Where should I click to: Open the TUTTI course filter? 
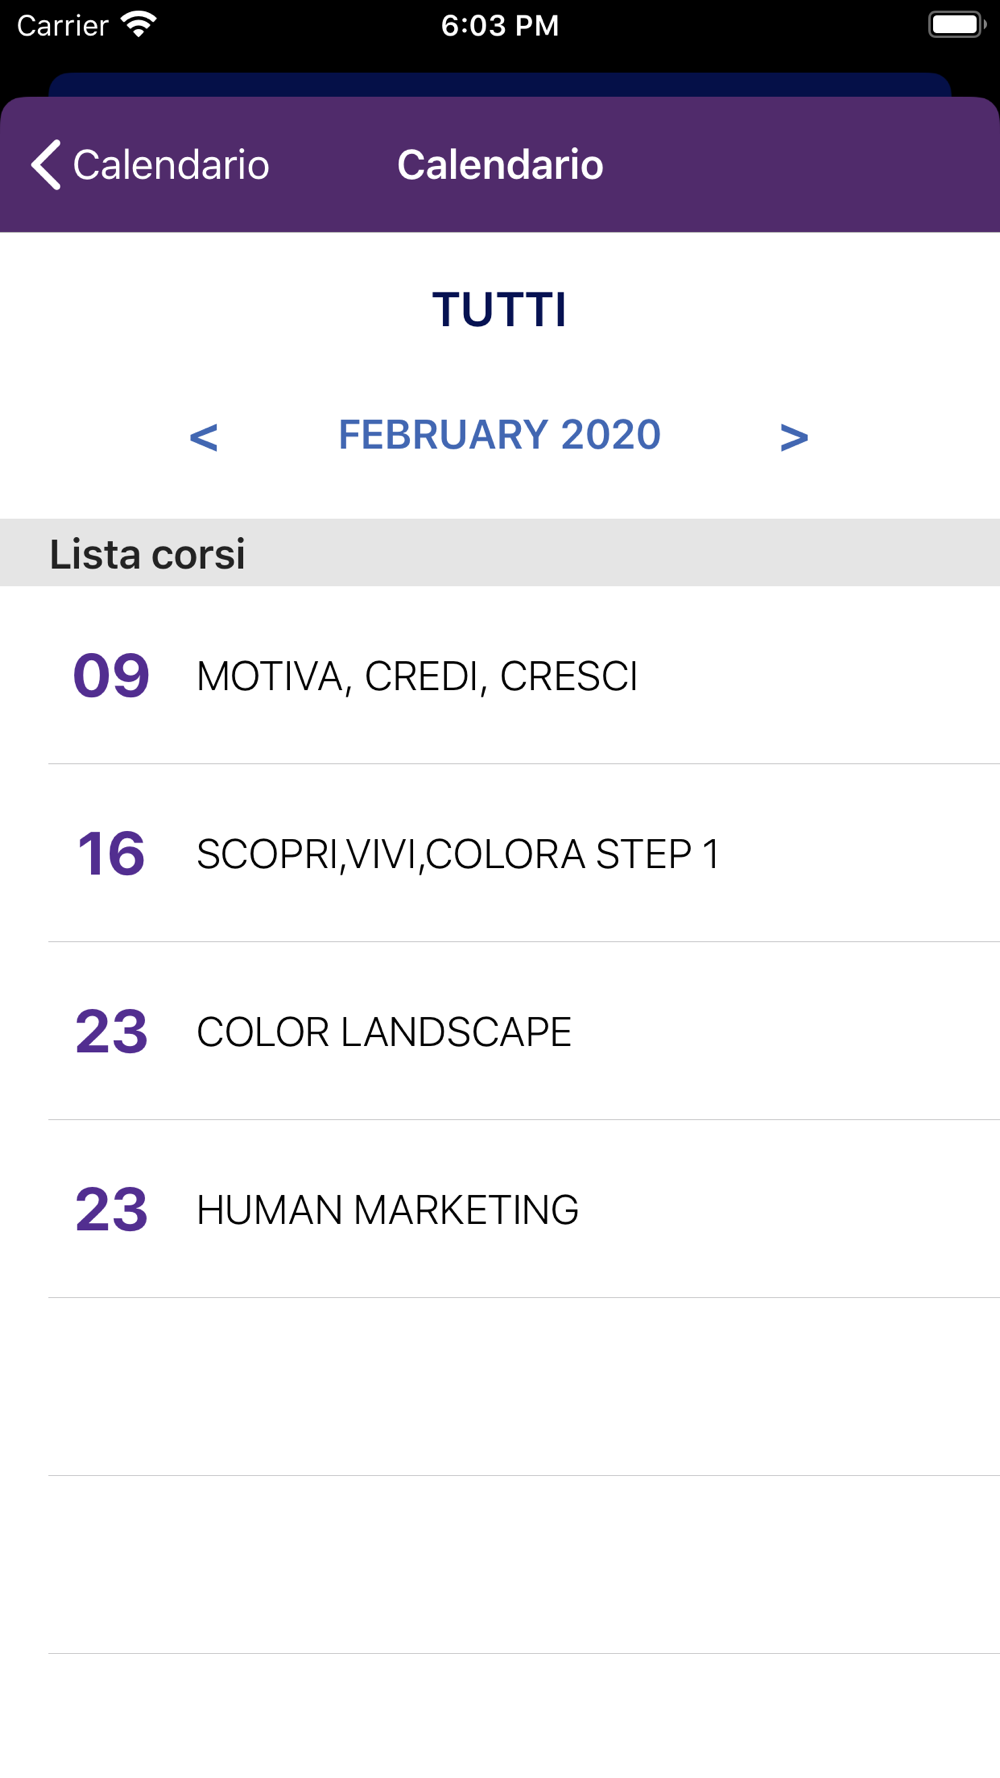coord(500,310)
